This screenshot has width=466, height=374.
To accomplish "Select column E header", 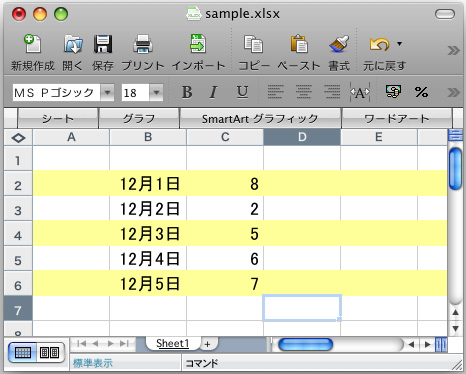I will (x=379, y=137).
